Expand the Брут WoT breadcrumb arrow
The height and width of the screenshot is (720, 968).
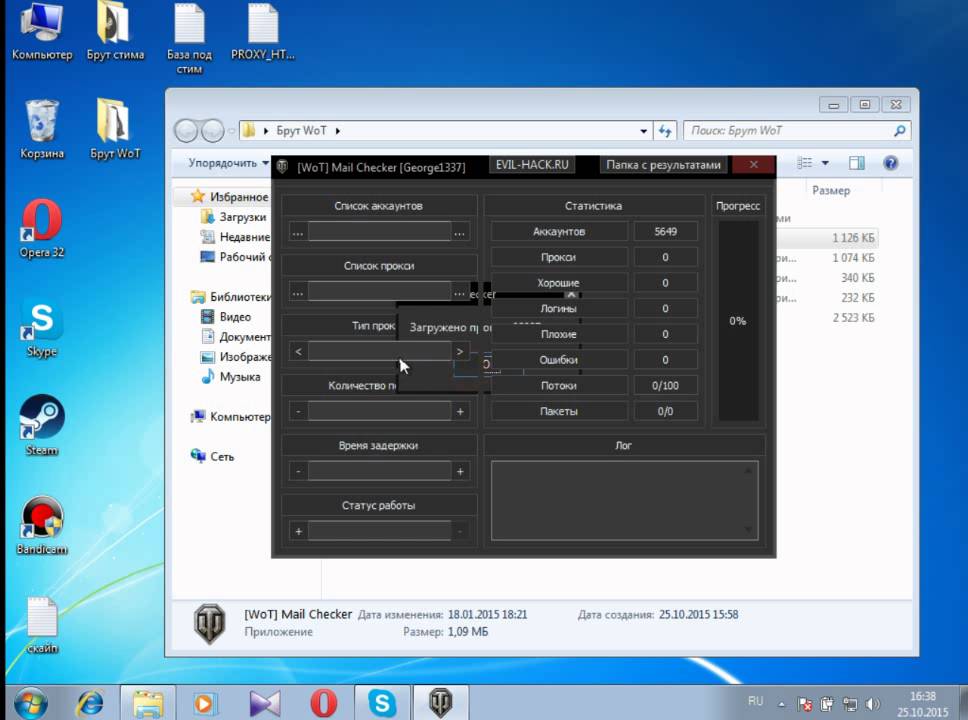338,131
